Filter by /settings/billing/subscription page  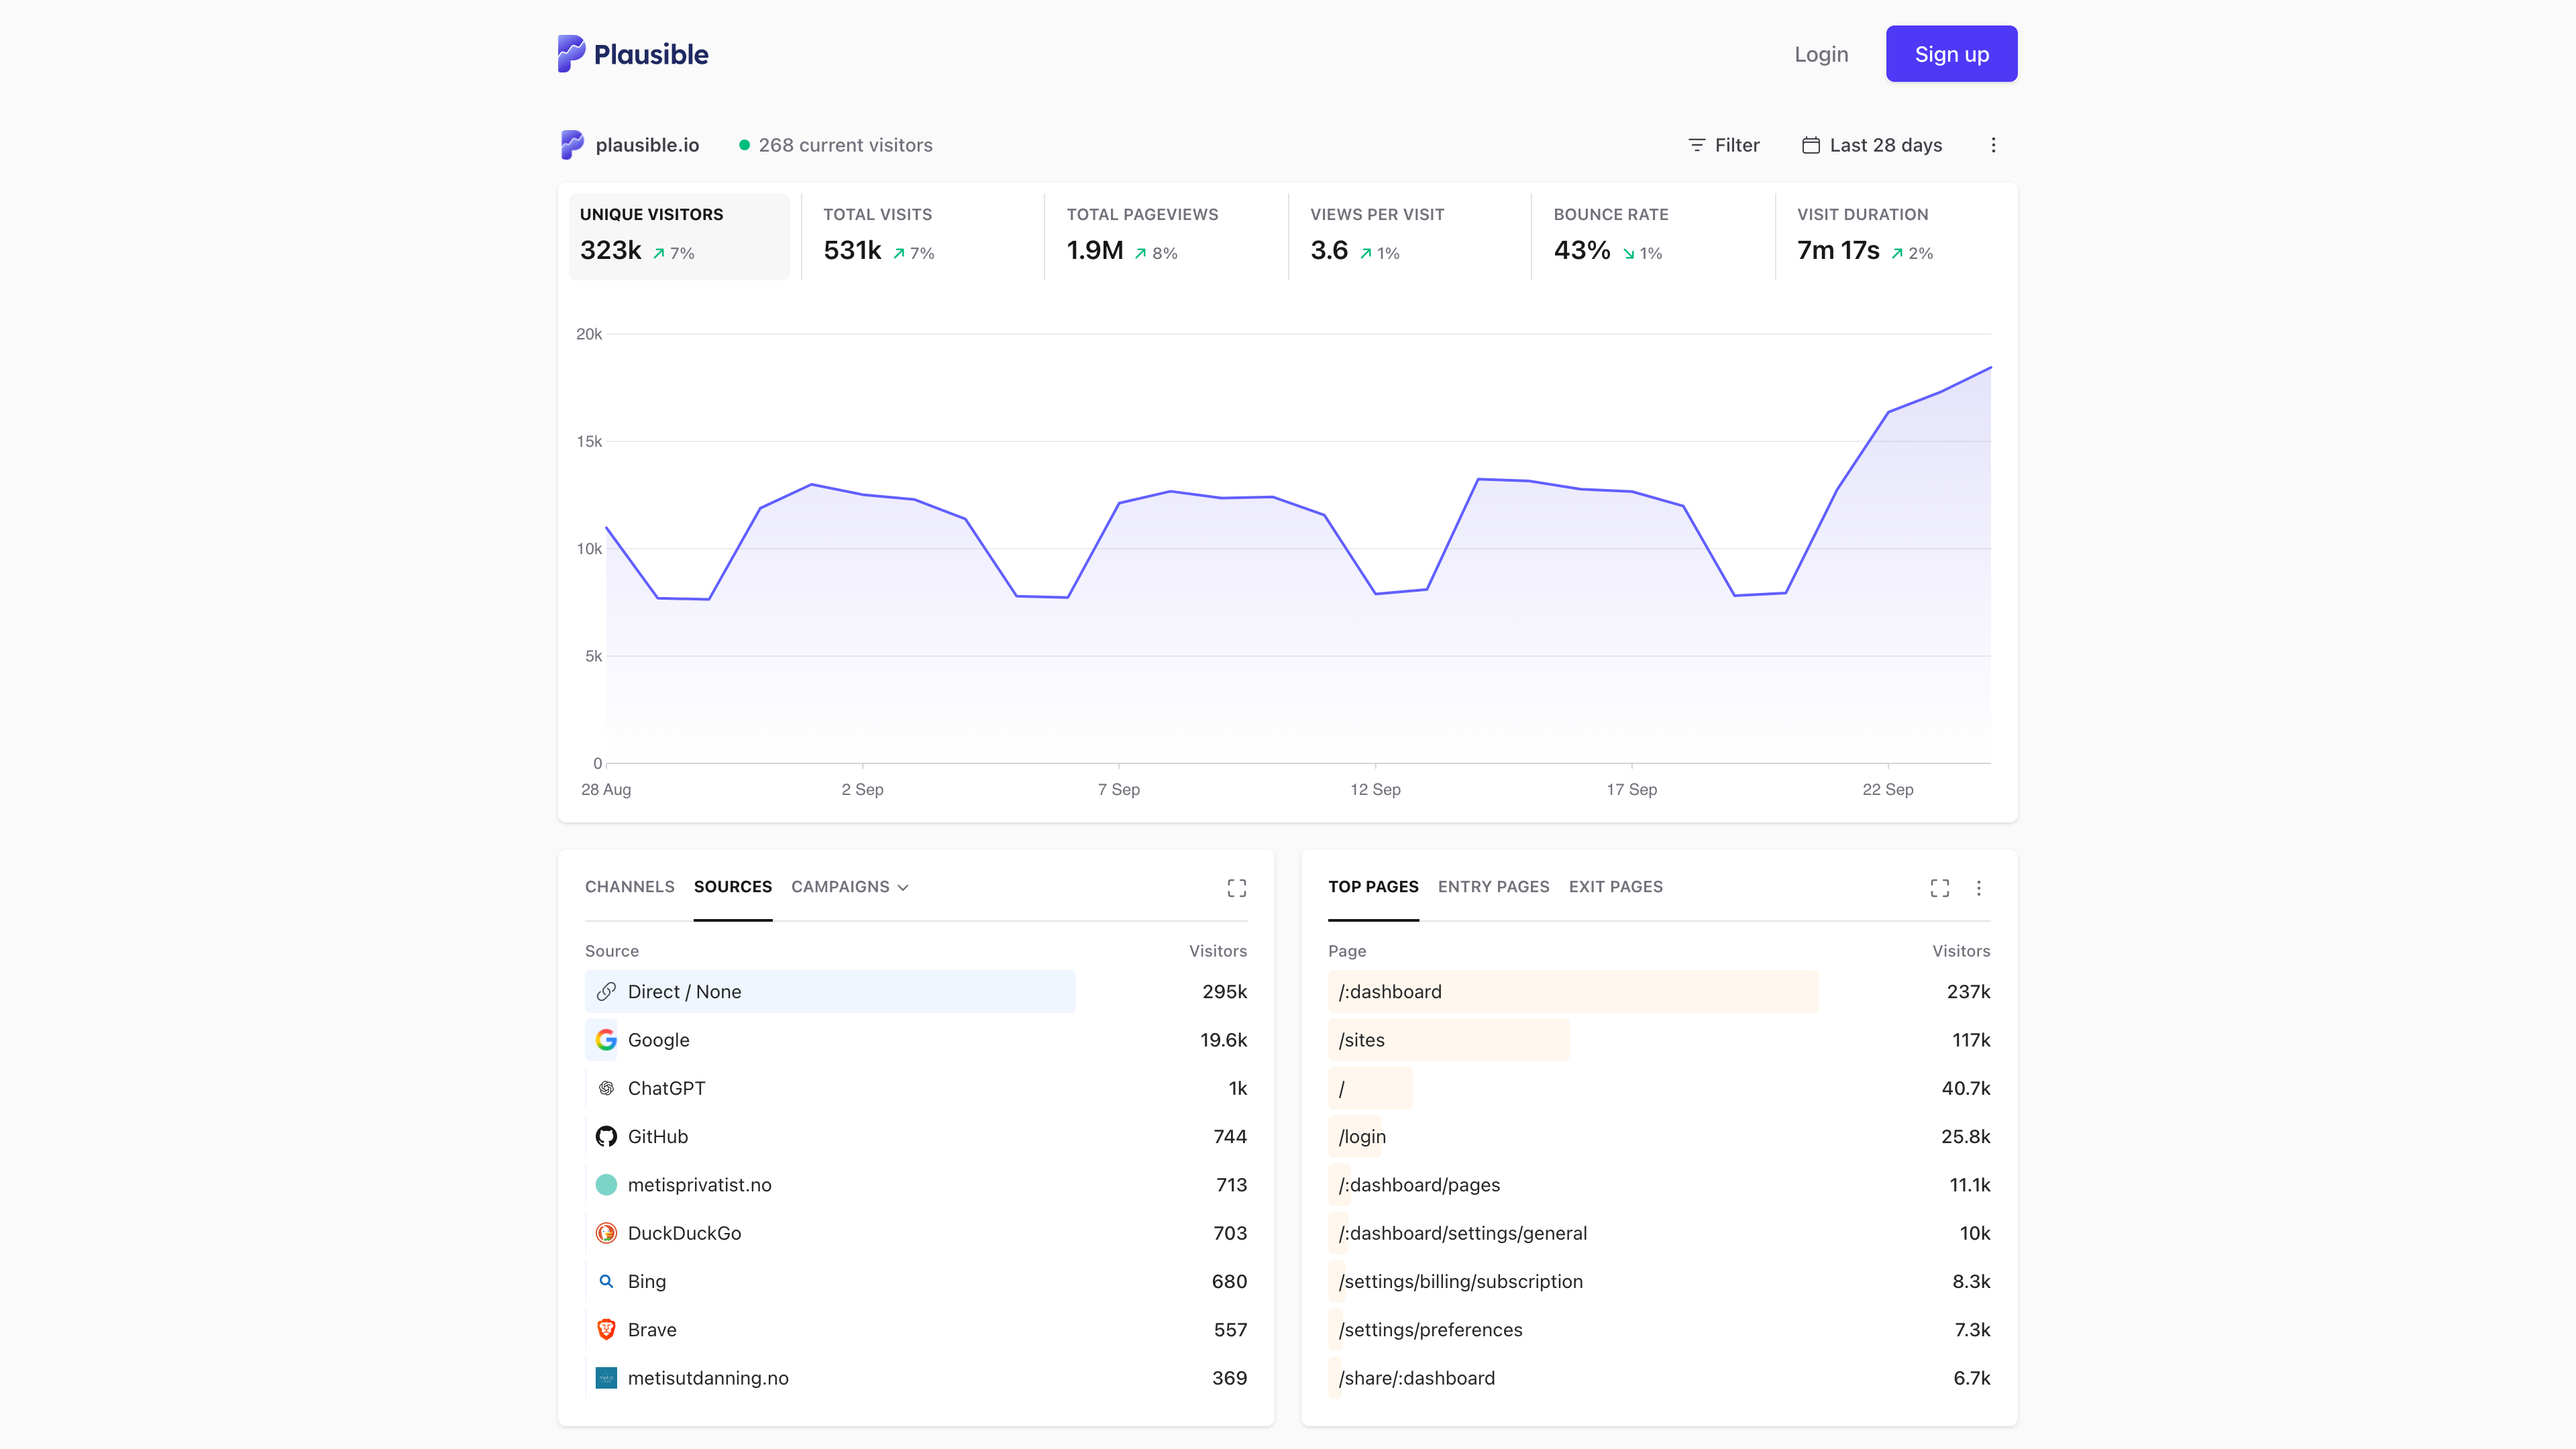[x=1460, y=1281]
